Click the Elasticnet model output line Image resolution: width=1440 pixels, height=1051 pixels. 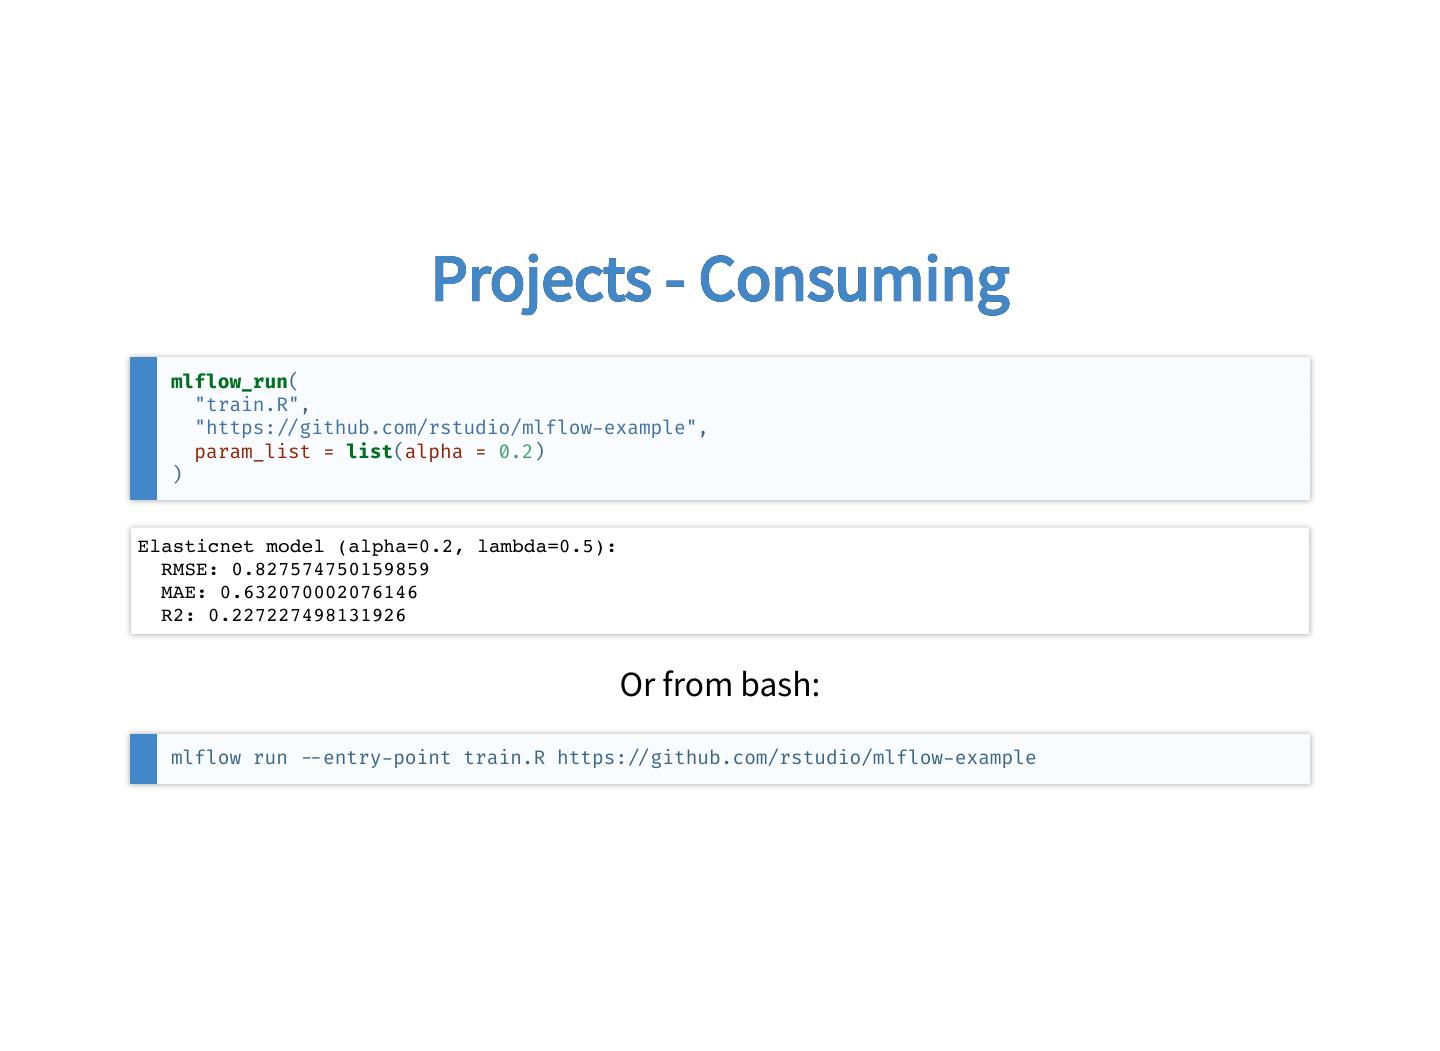376,546
